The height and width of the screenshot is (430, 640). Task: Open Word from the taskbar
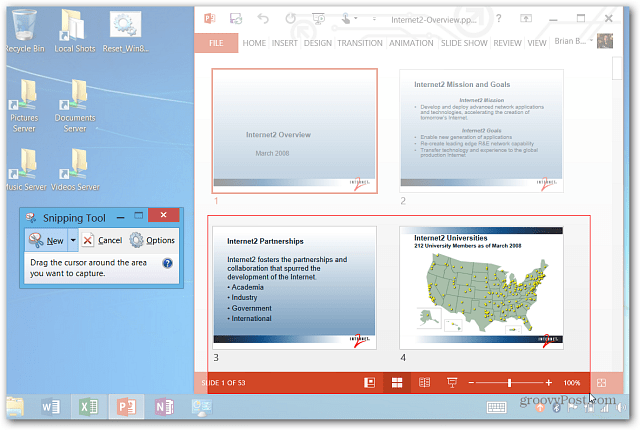click(x=51, y=406)
